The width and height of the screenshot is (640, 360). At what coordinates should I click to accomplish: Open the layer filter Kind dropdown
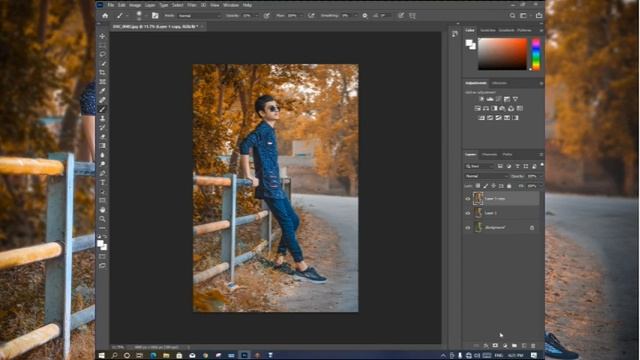coord(479,166)
